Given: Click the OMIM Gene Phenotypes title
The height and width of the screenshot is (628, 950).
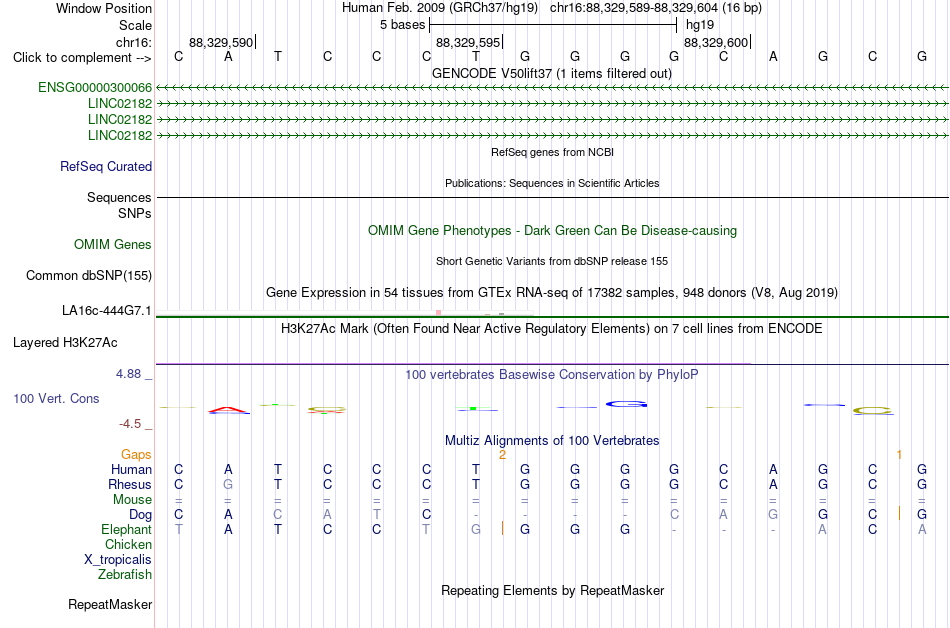Looking at the screenshot, I should [552, 231].
